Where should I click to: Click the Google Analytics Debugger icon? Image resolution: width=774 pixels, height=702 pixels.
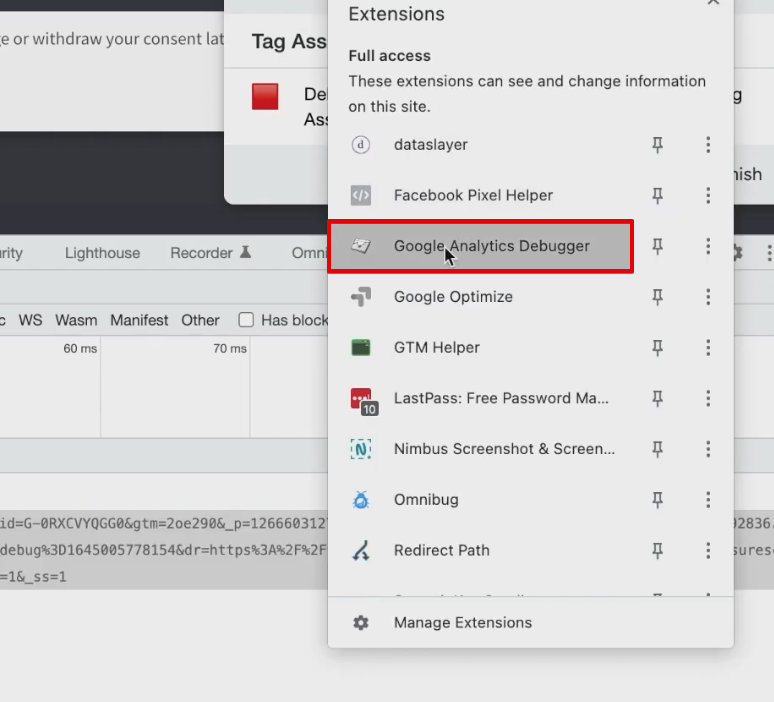click(361, 246)
